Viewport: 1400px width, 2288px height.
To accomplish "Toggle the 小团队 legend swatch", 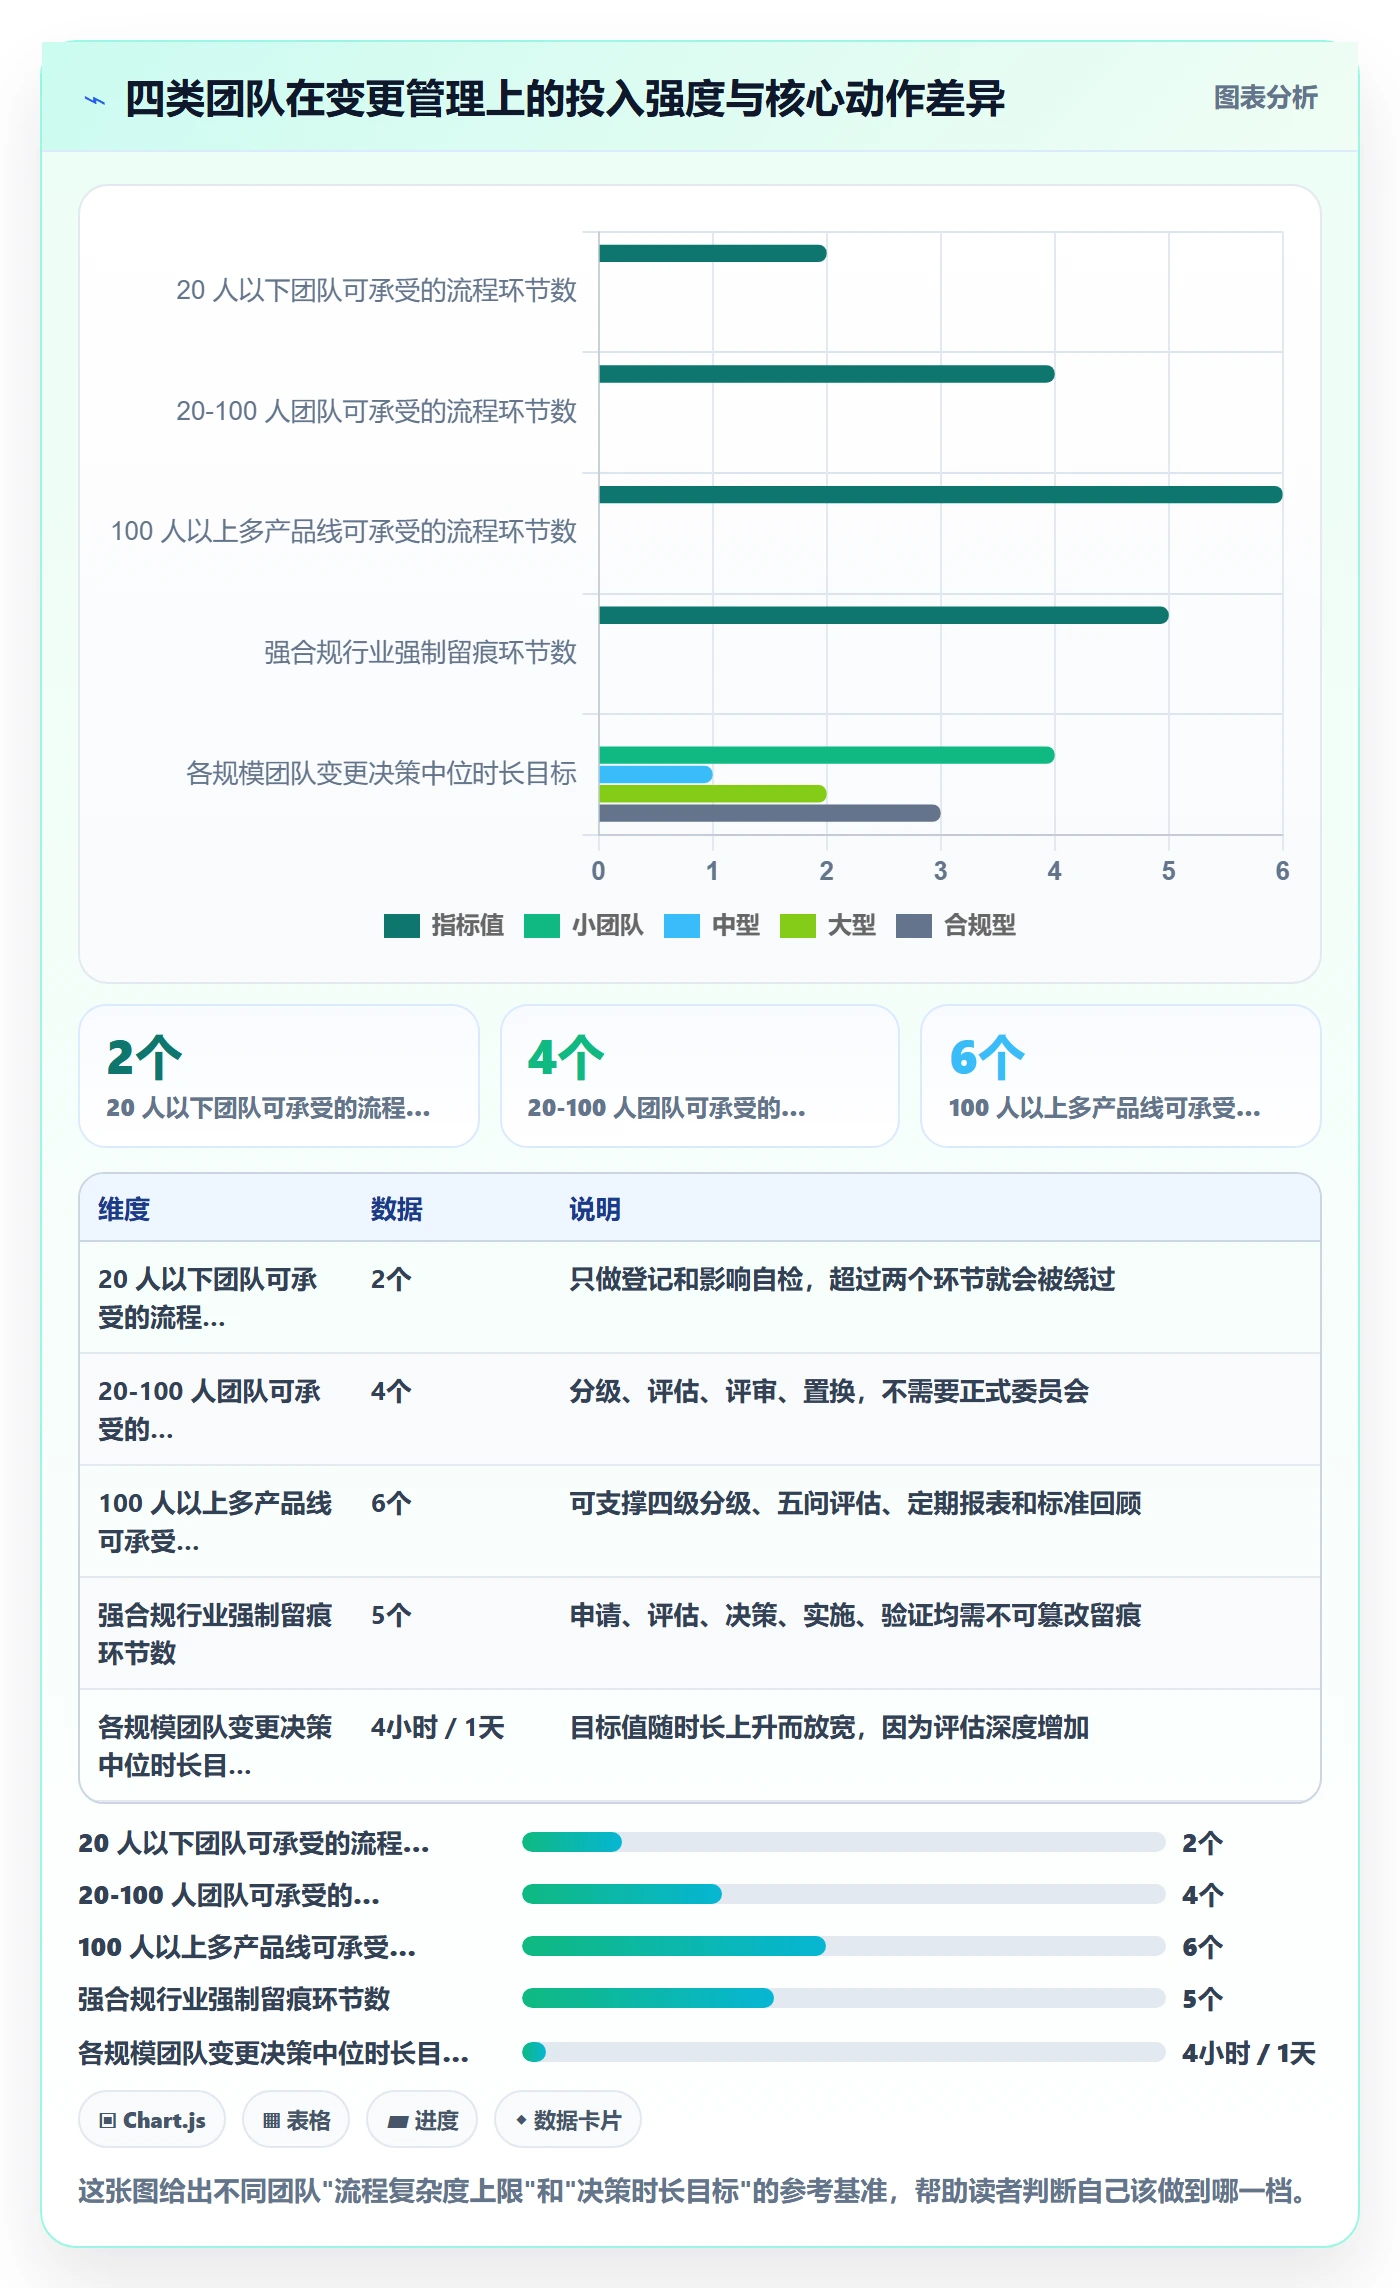I will pos(541,926).
